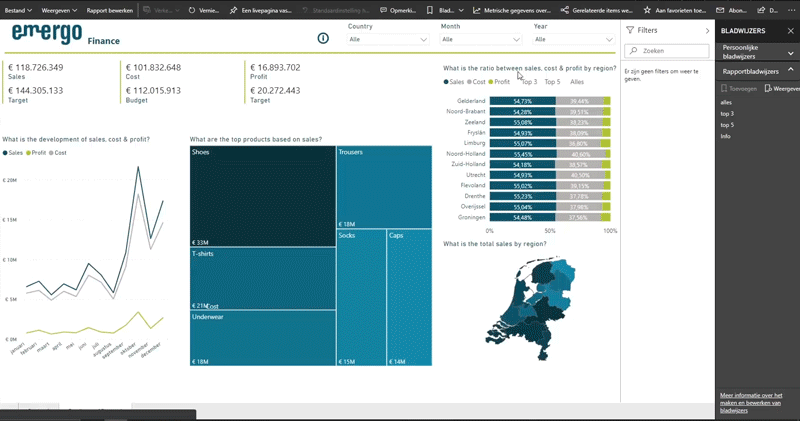Open the Country dropdown
Screen dimensions: 800x421
coord(388,39)
